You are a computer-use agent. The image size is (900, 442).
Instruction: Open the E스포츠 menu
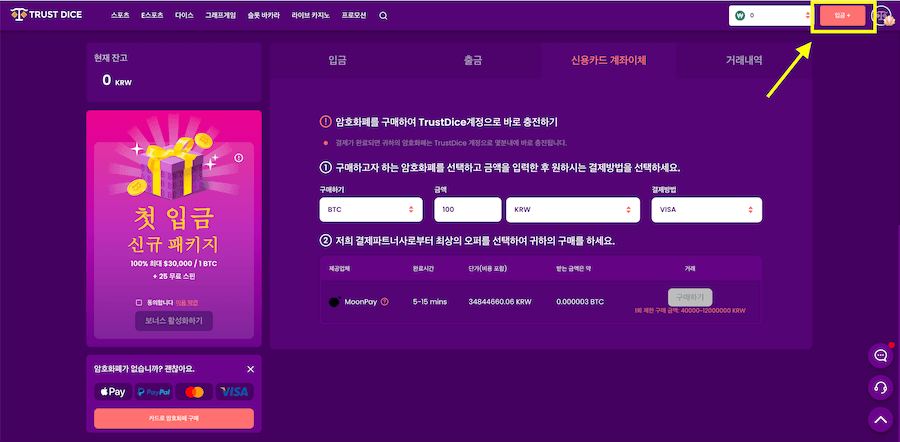pos(152,16)
